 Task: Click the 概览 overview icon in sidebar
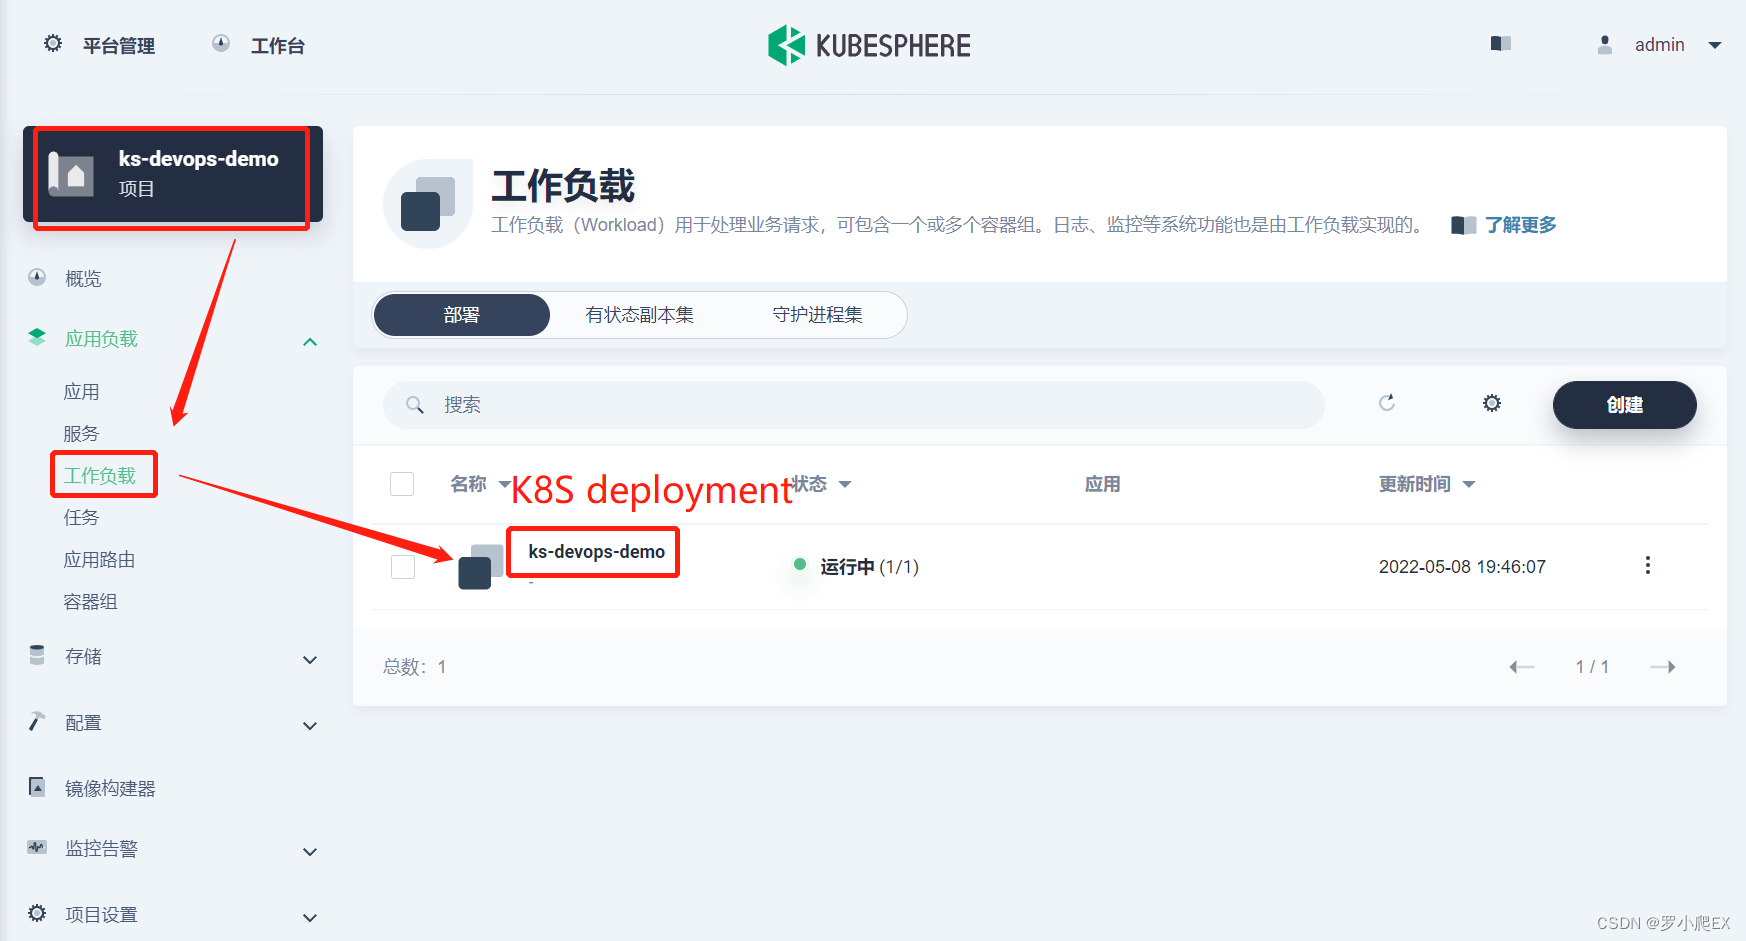36,277
